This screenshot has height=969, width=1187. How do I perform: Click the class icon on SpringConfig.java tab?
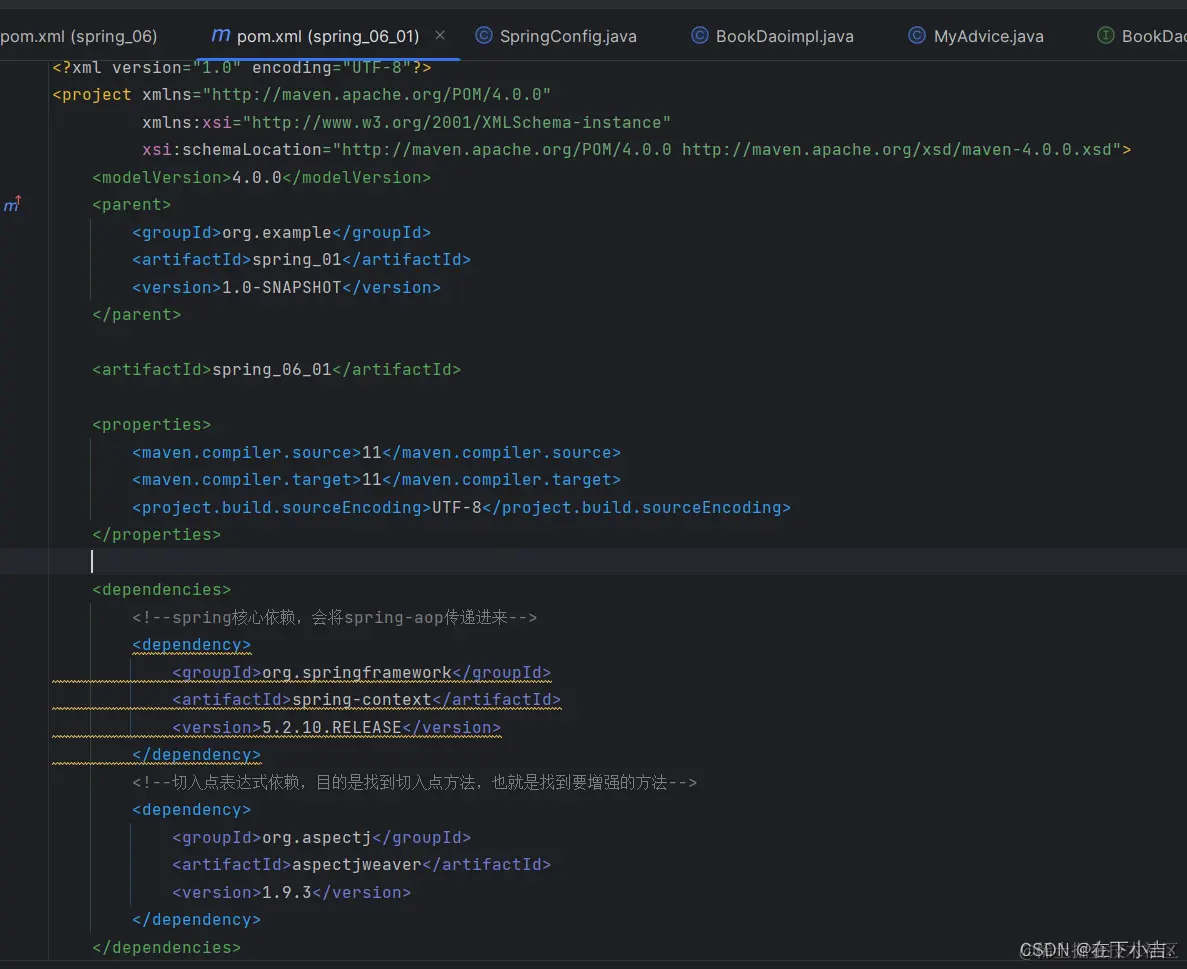point(484,36)
